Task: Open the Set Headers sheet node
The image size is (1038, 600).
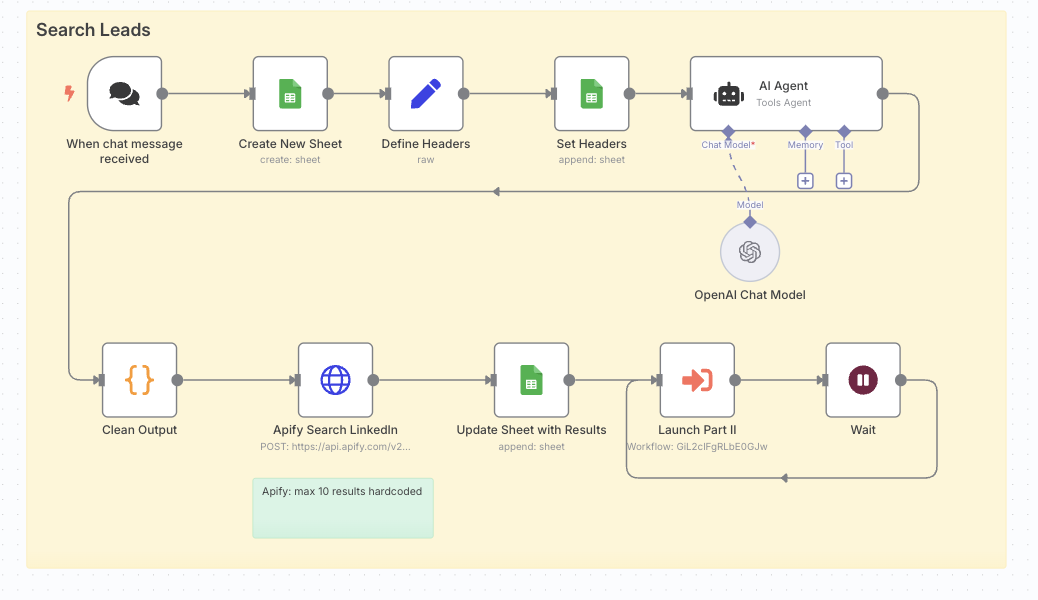Action: (592, 94)
